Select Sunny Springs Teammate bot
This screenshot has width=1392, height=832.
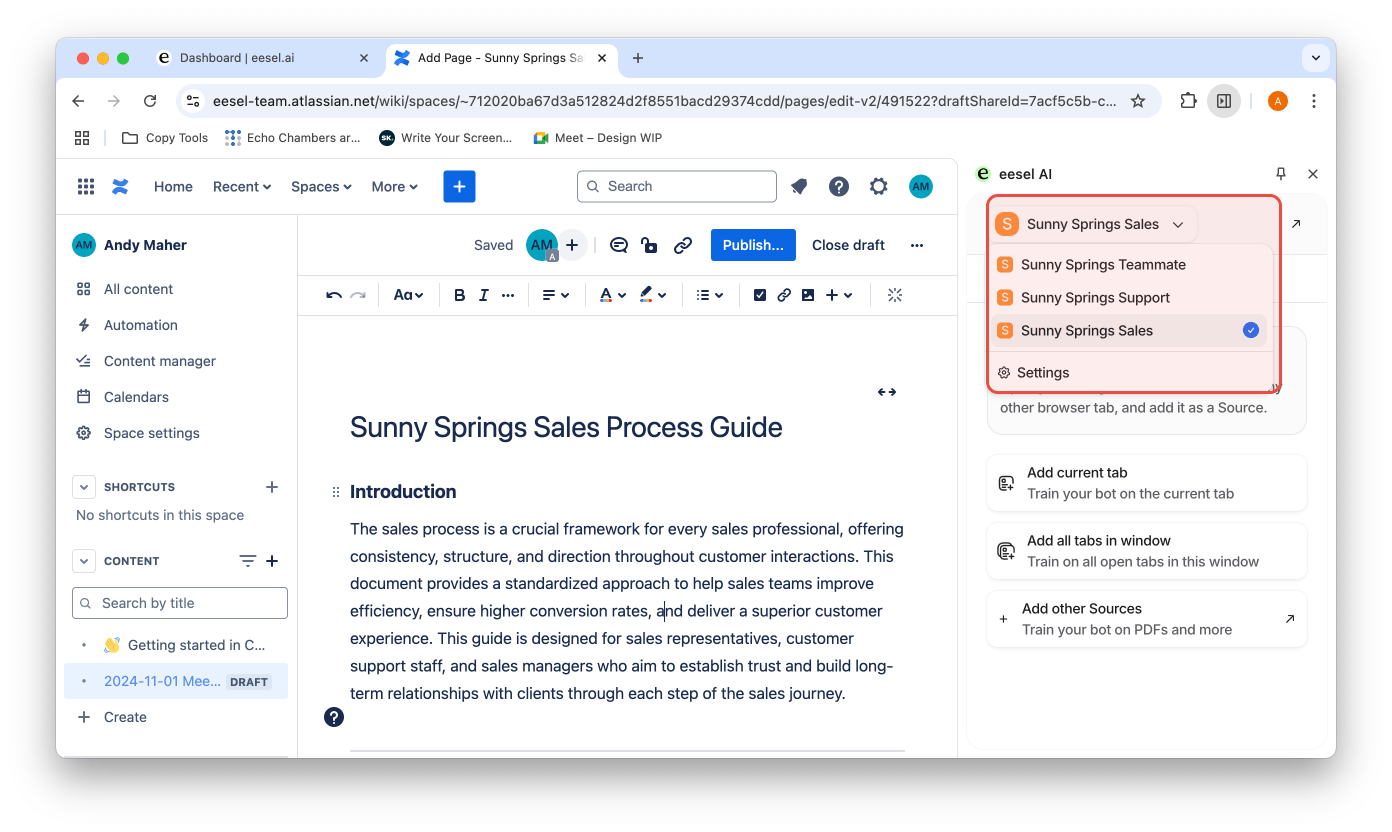[1130, 265]
